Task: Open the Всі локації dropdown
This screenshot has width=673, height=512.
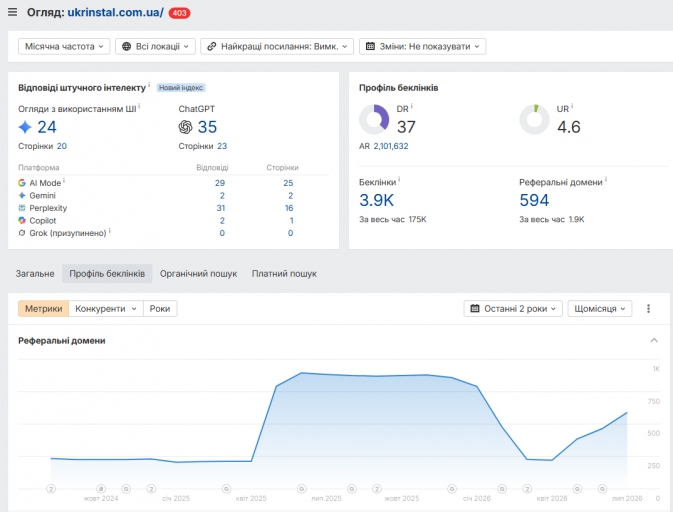Action: [x=155, y=46]
